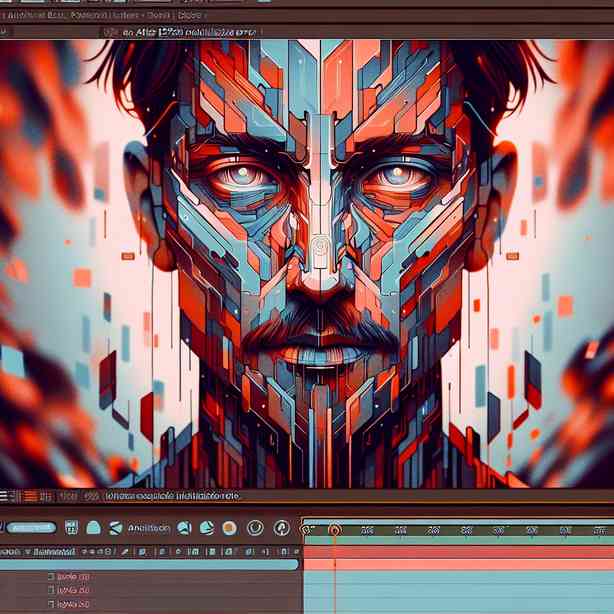Click the red striped icon in the bar under the viewer
Screen dimensions: 614x614
click(x=30, y=497)
